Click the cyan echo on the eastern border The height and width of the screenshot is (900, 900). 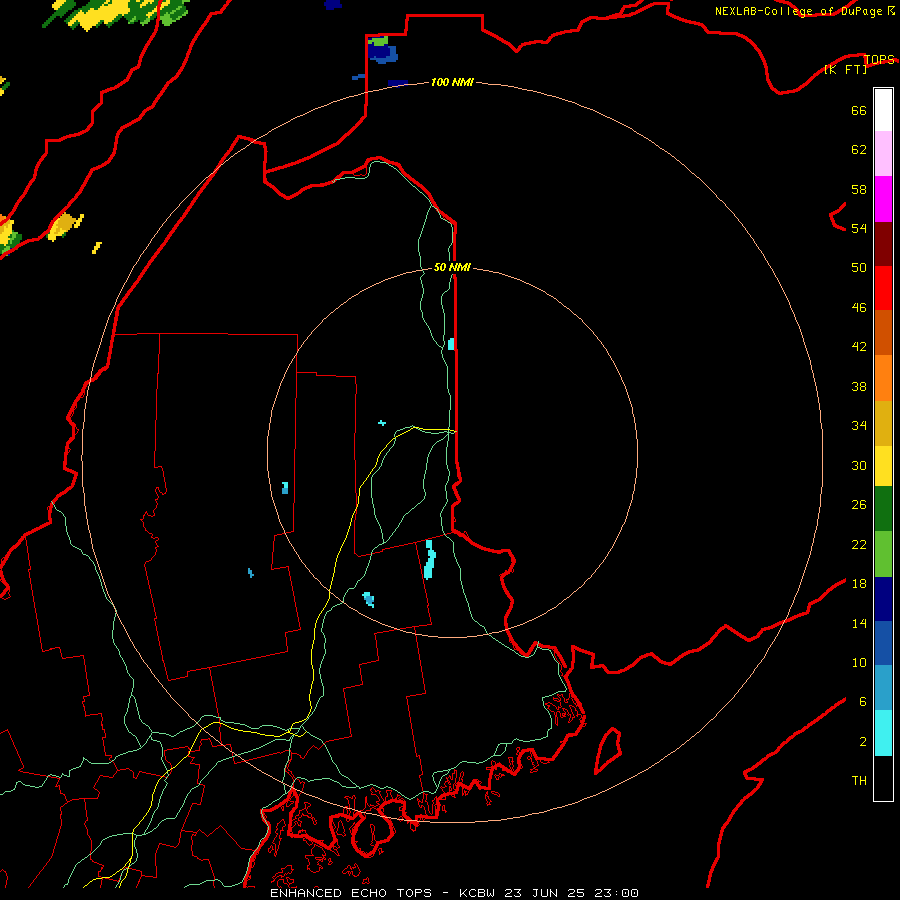451,344
